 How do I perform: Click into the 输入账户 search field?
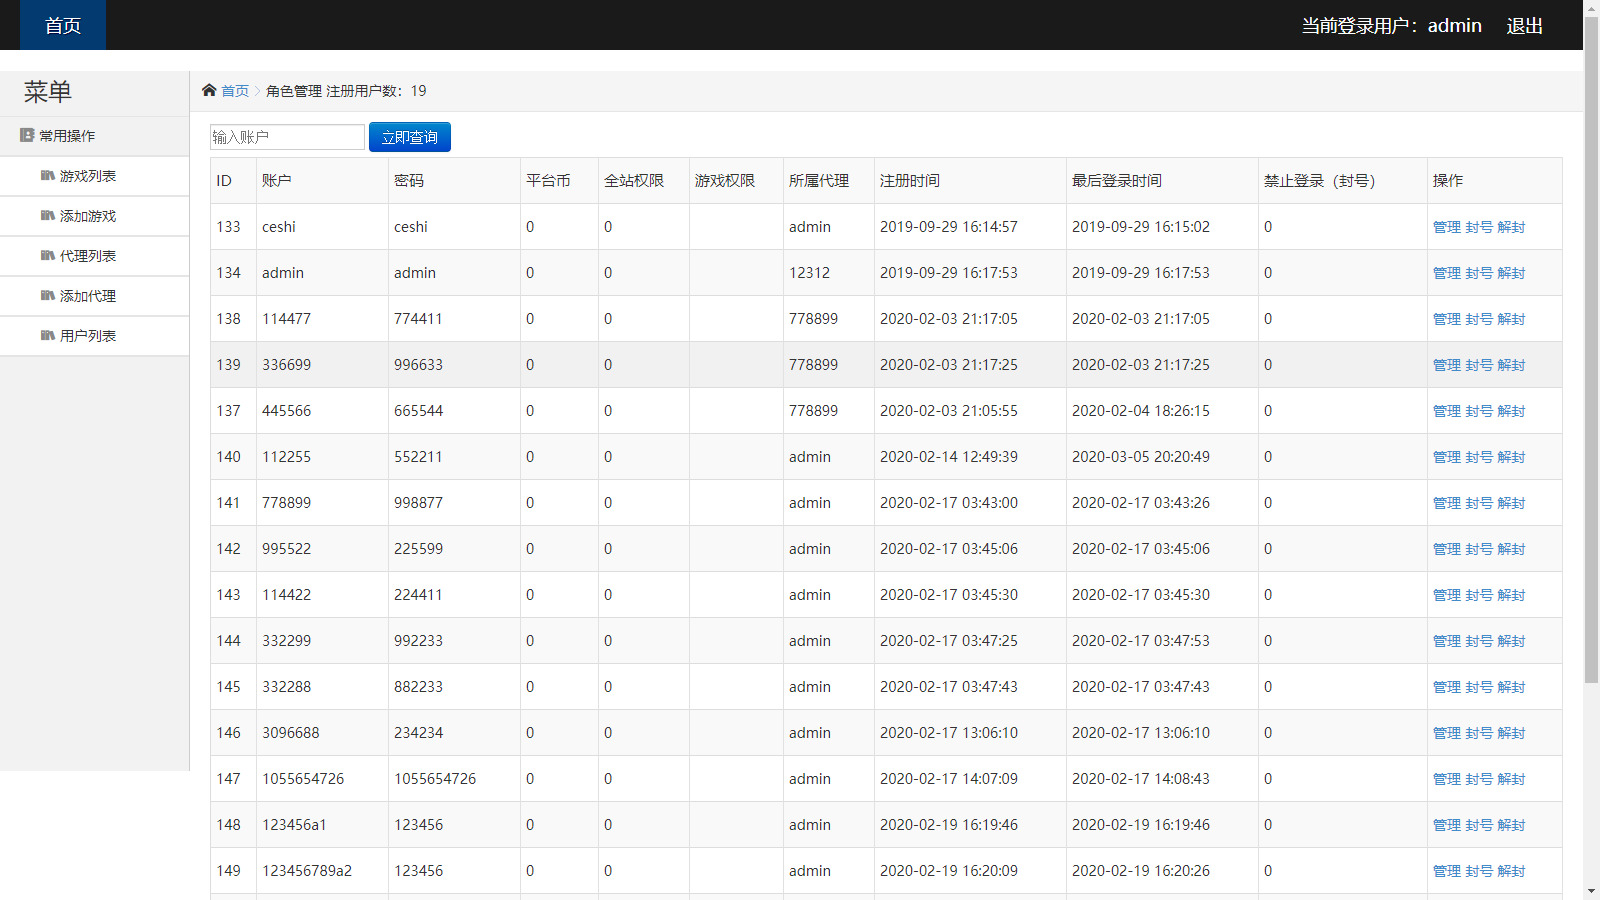pyautogui.click(x=287, y=137)
